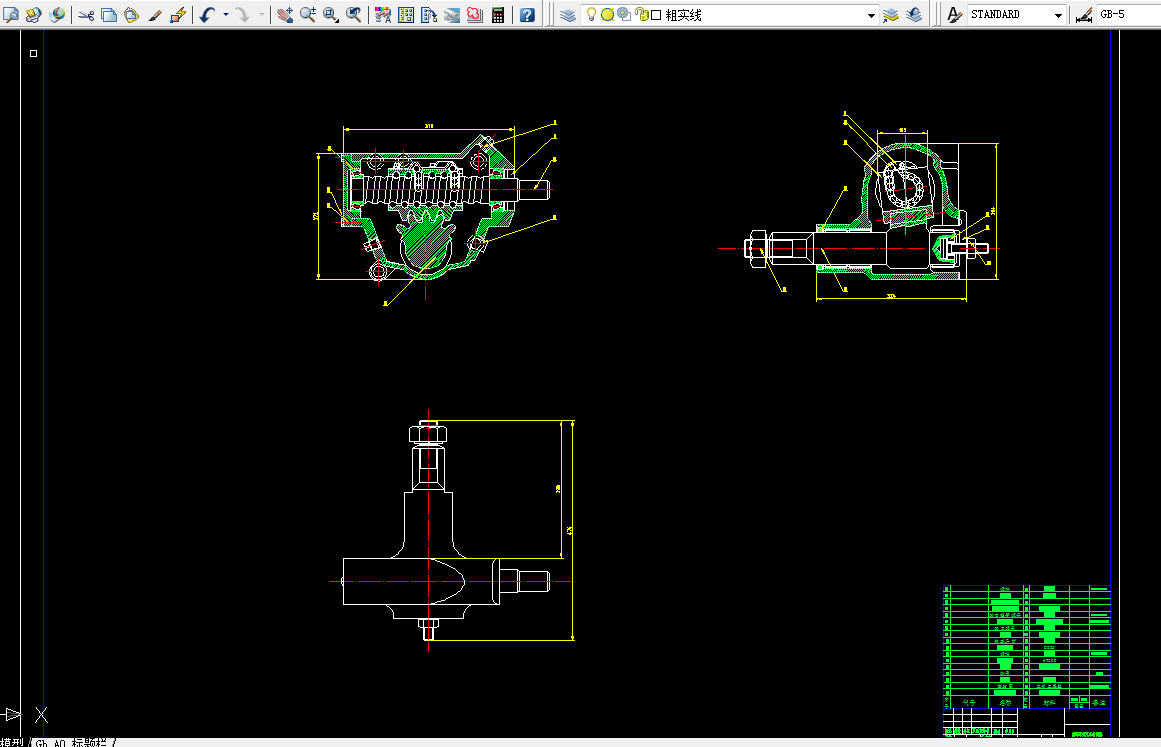
Task: Select the Zoom Window tool
Action: (x=331, y=15)
